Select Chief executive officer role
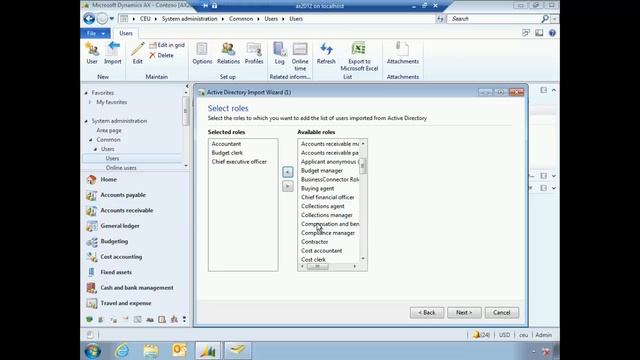The height and width of the screenshot is (360, 640). [x=239, y=162]
